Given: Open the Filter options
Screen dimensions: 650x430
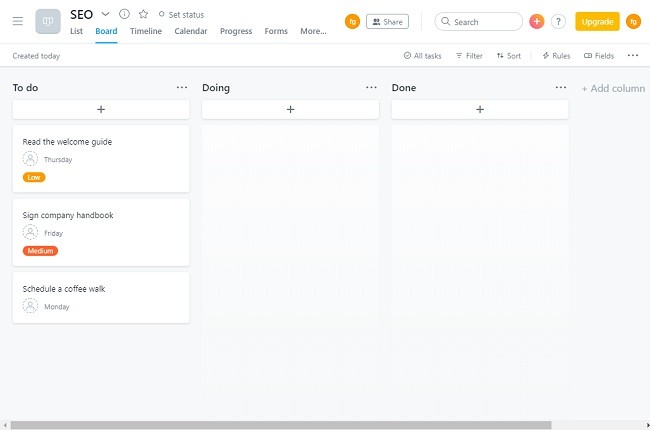Looking at the screenshot, I should 469,56.
